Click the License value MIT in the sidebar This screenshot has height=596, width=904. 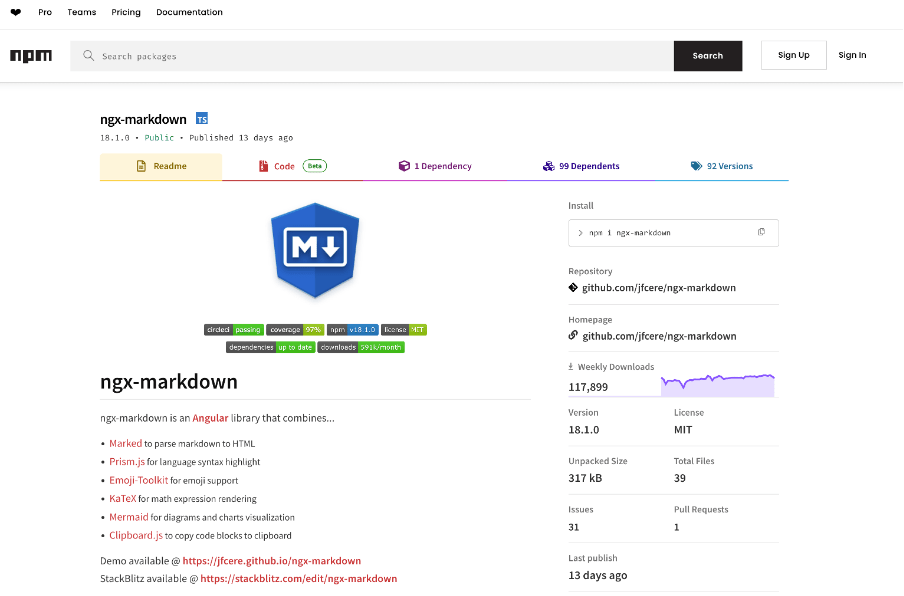tap(683, 429)
